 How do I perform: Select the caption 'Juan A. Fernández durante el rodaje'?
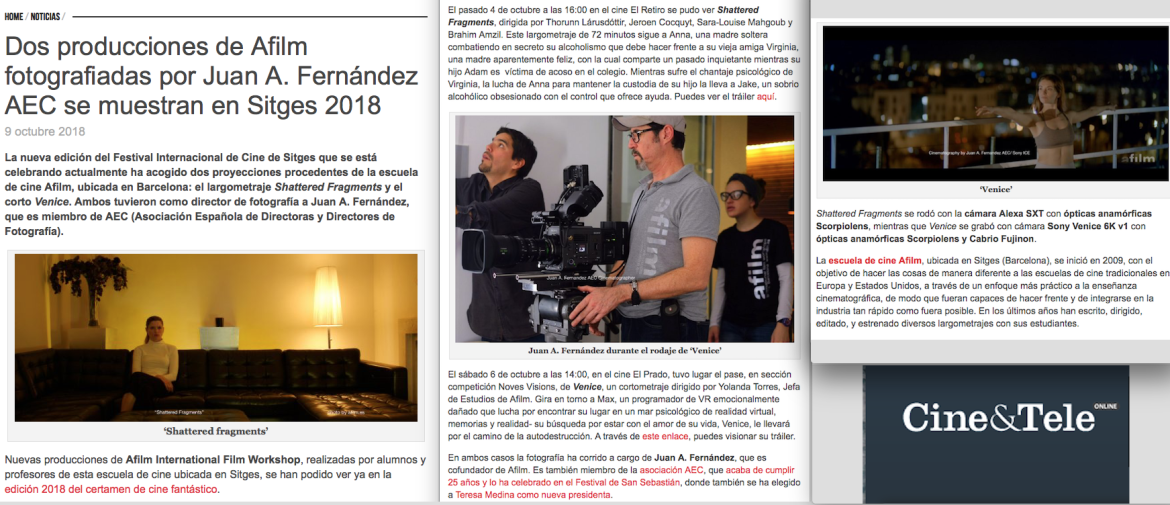624,351
